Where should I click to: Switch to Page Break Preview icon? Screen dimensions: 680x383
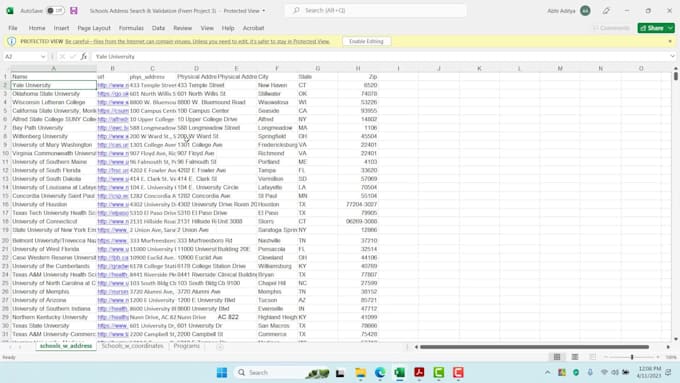592,357
